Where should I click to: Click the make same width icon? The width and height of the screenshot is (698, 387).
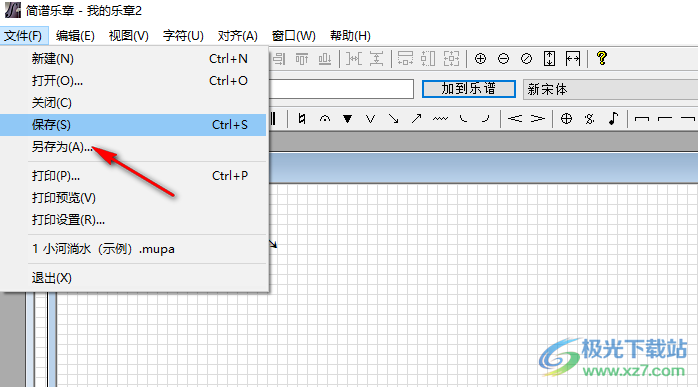tap(406, 58)
